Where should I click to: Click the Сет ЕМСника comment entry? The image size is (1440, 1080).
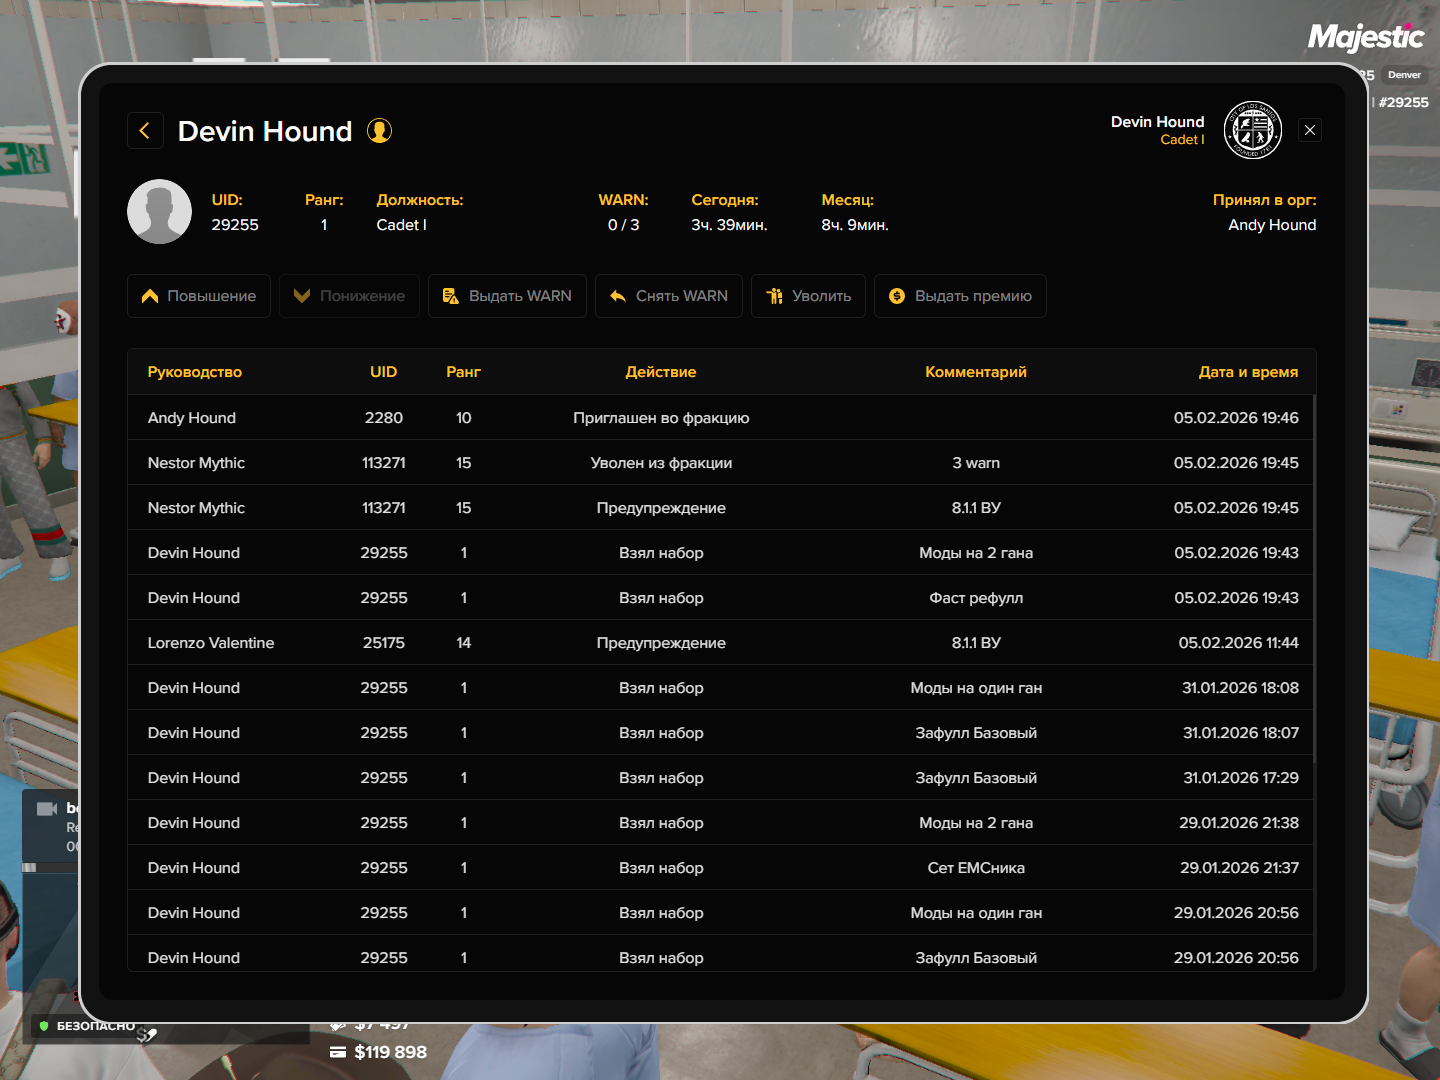tap(976, 868)
